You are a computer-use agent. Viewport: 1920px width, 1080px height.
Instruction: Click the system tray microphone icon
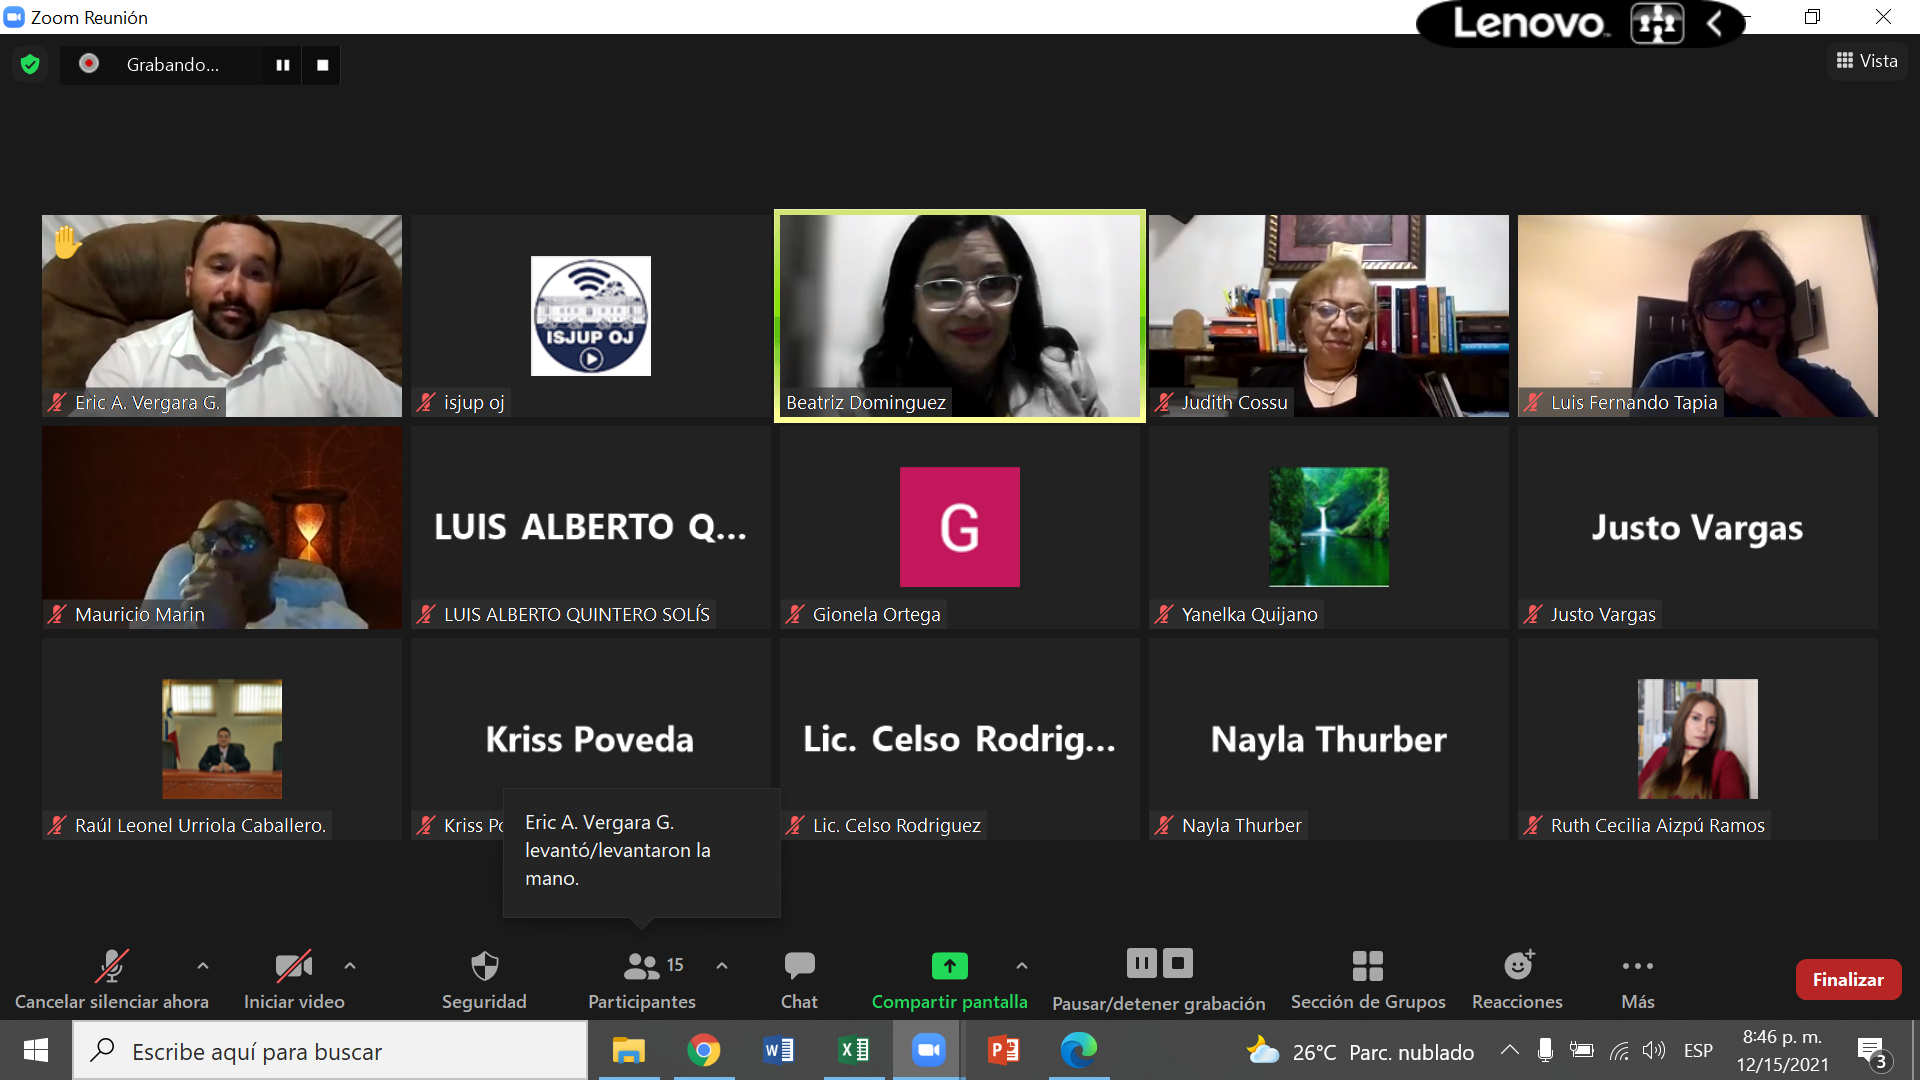(1545, 1050)
